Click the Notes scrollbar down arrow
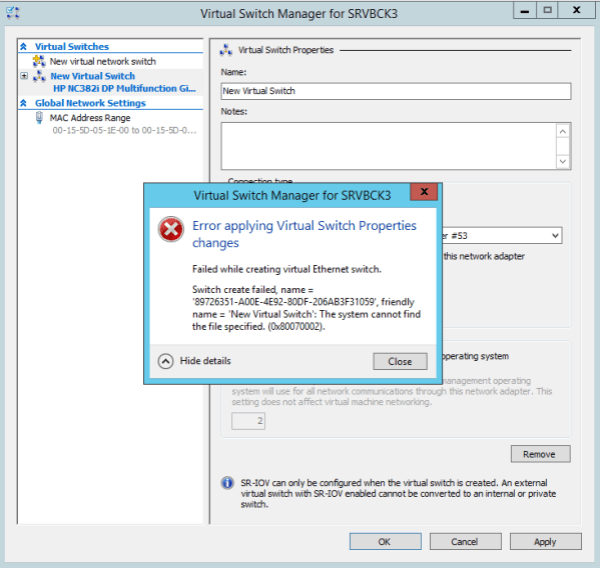 (x=562, y=161)
